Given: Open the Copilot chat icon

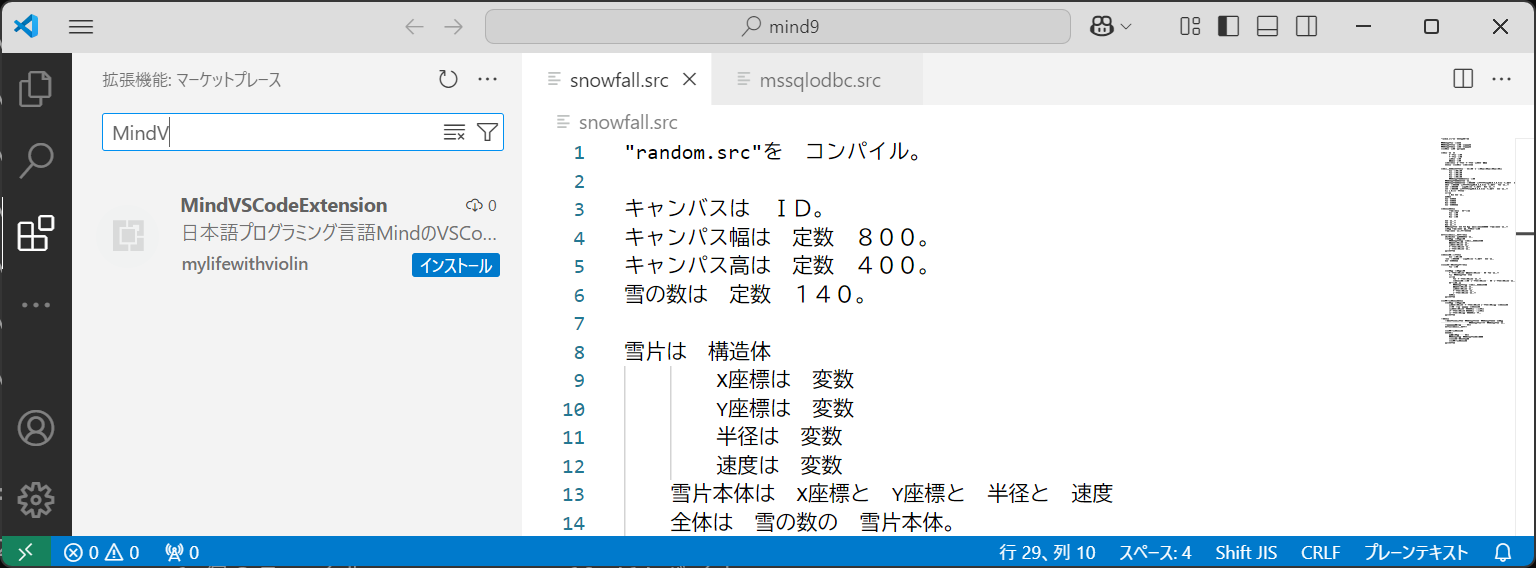Looking at the screenshot, I should 1102,27.
